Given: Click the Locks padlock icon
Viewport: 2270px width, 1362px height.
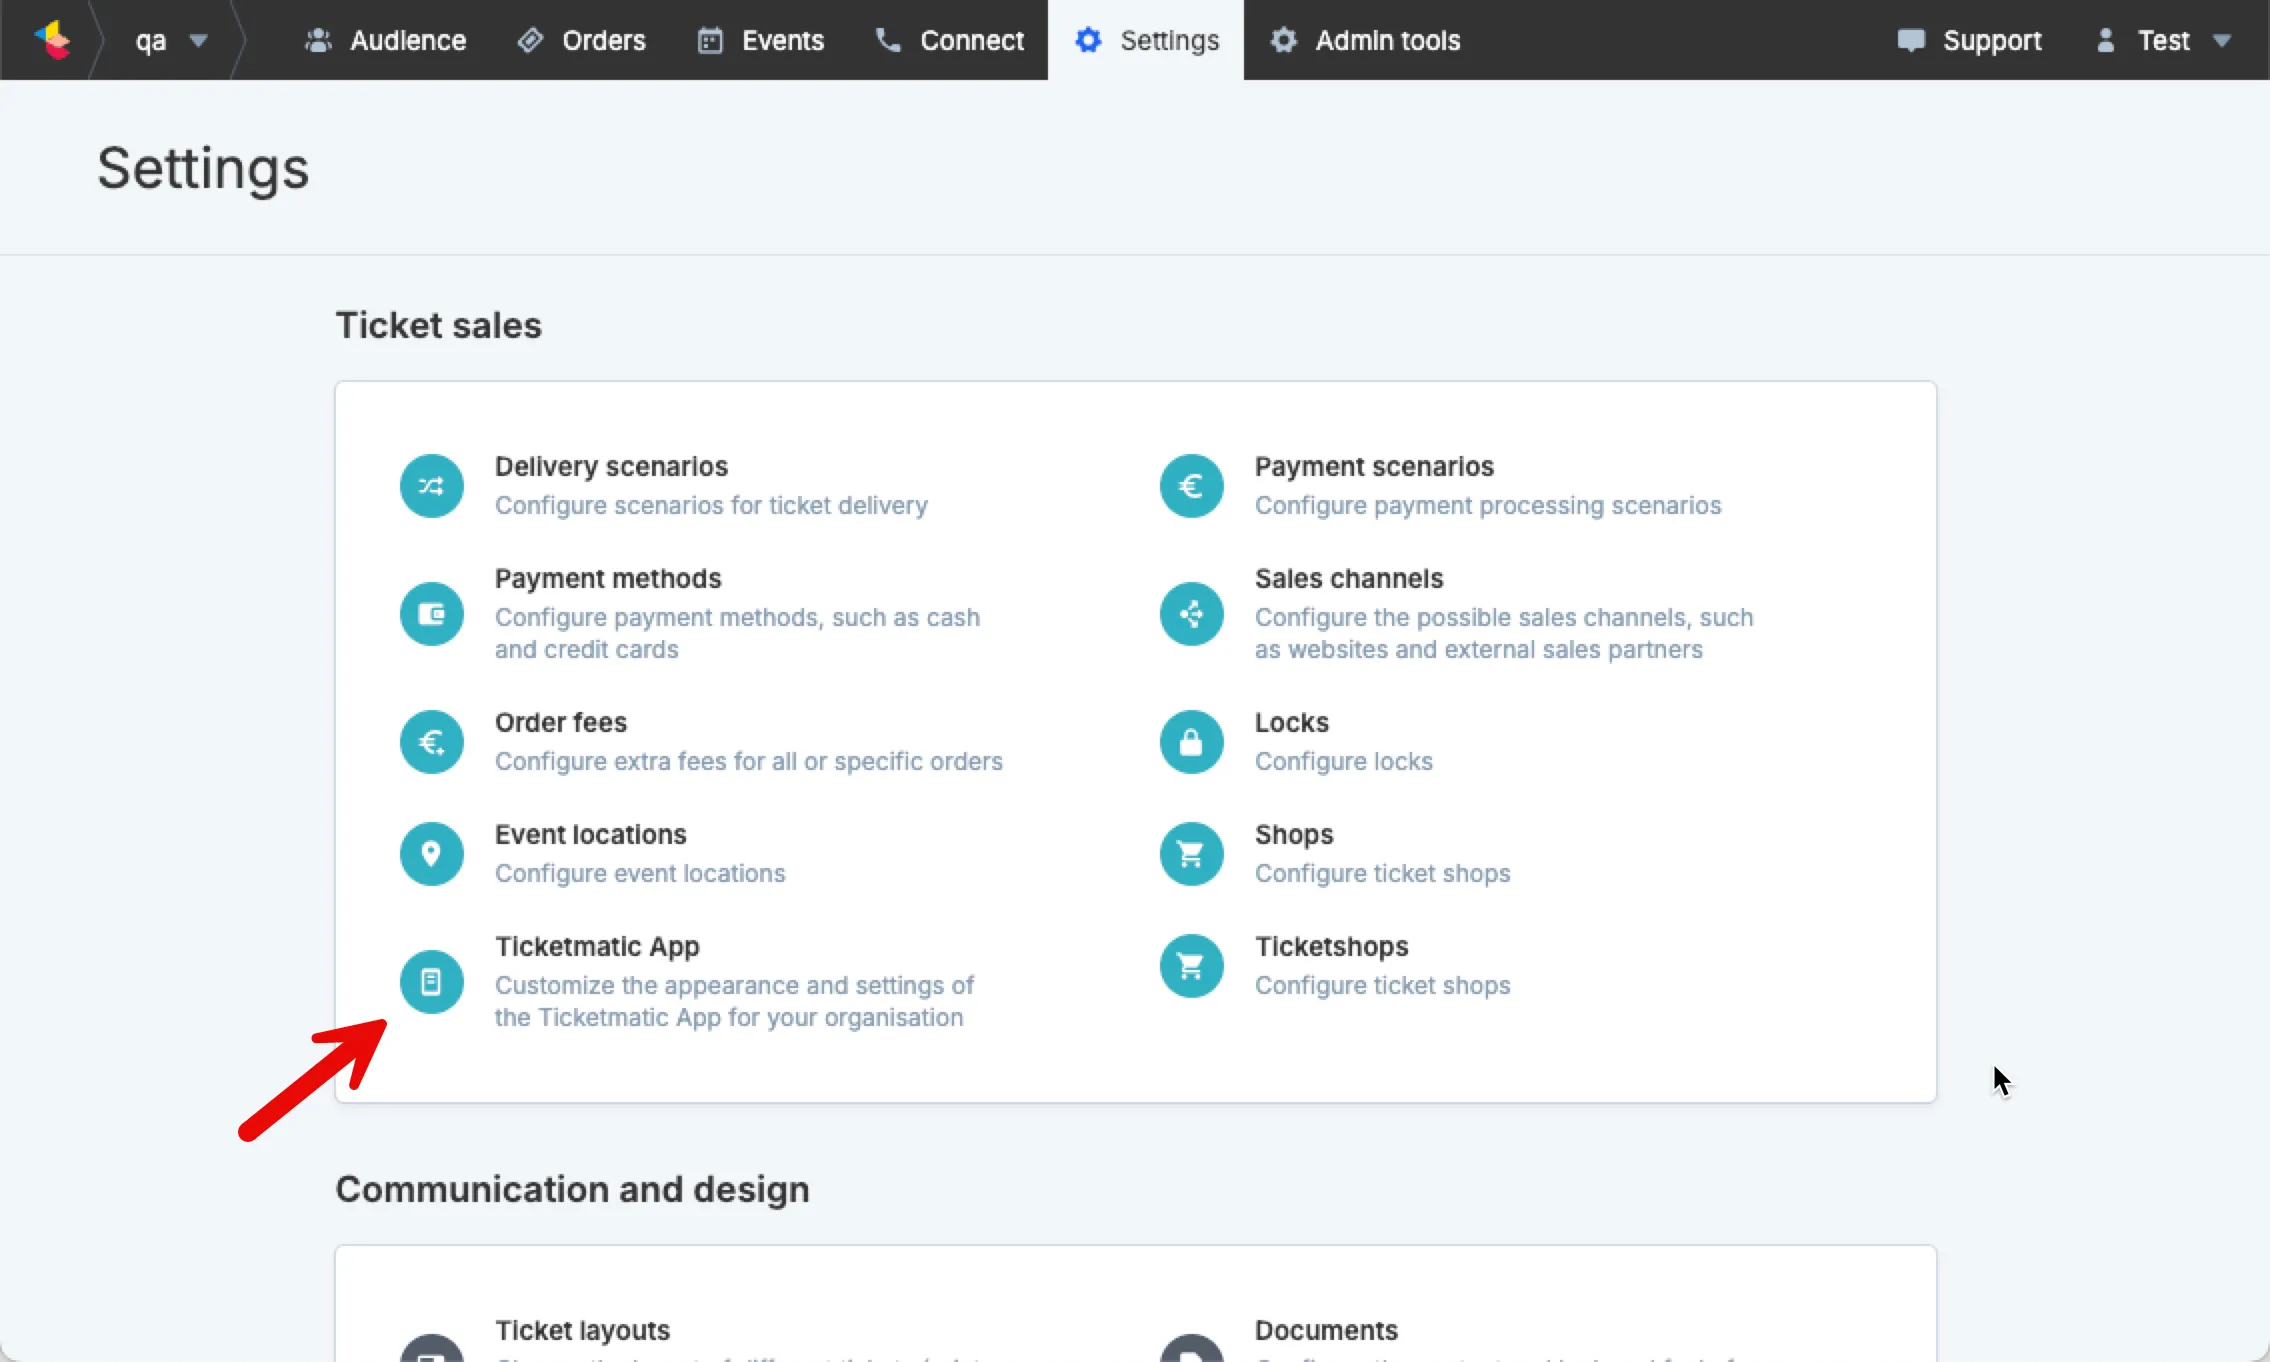Looking at the screenshot, I should coord(1191,742).
